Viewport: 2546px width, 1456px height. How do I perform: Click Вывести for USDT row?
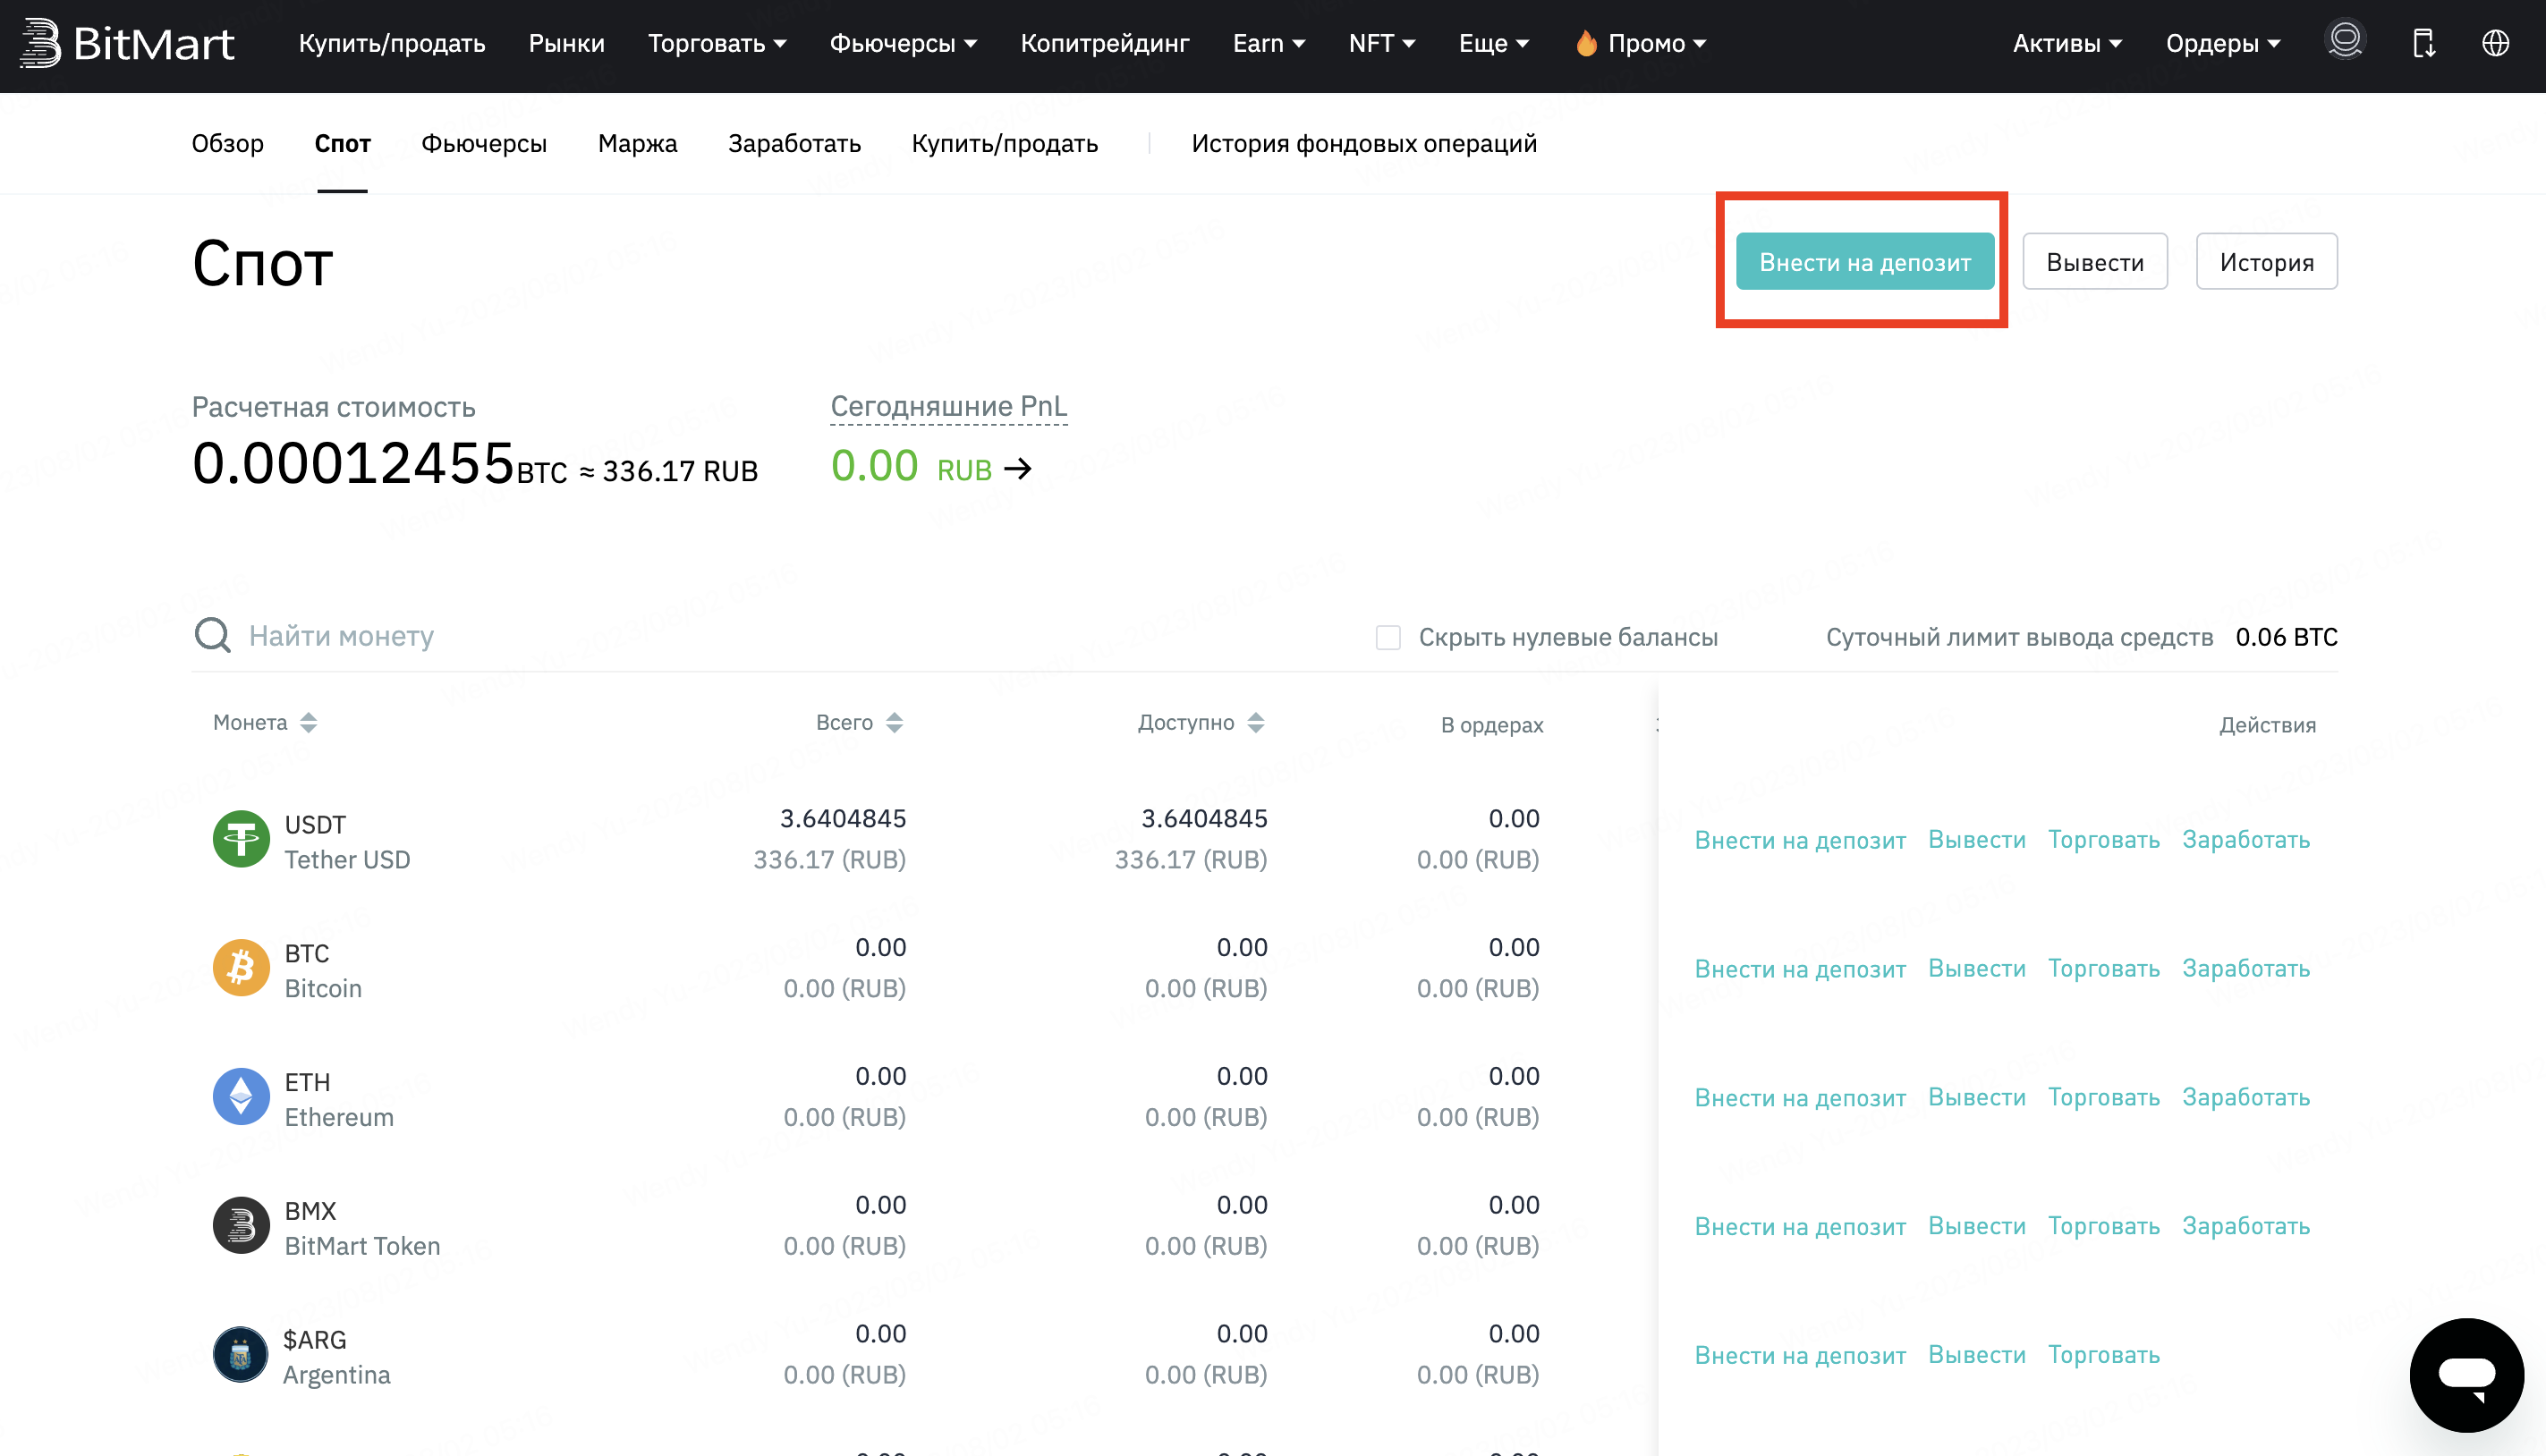(x=1977, y=840)
